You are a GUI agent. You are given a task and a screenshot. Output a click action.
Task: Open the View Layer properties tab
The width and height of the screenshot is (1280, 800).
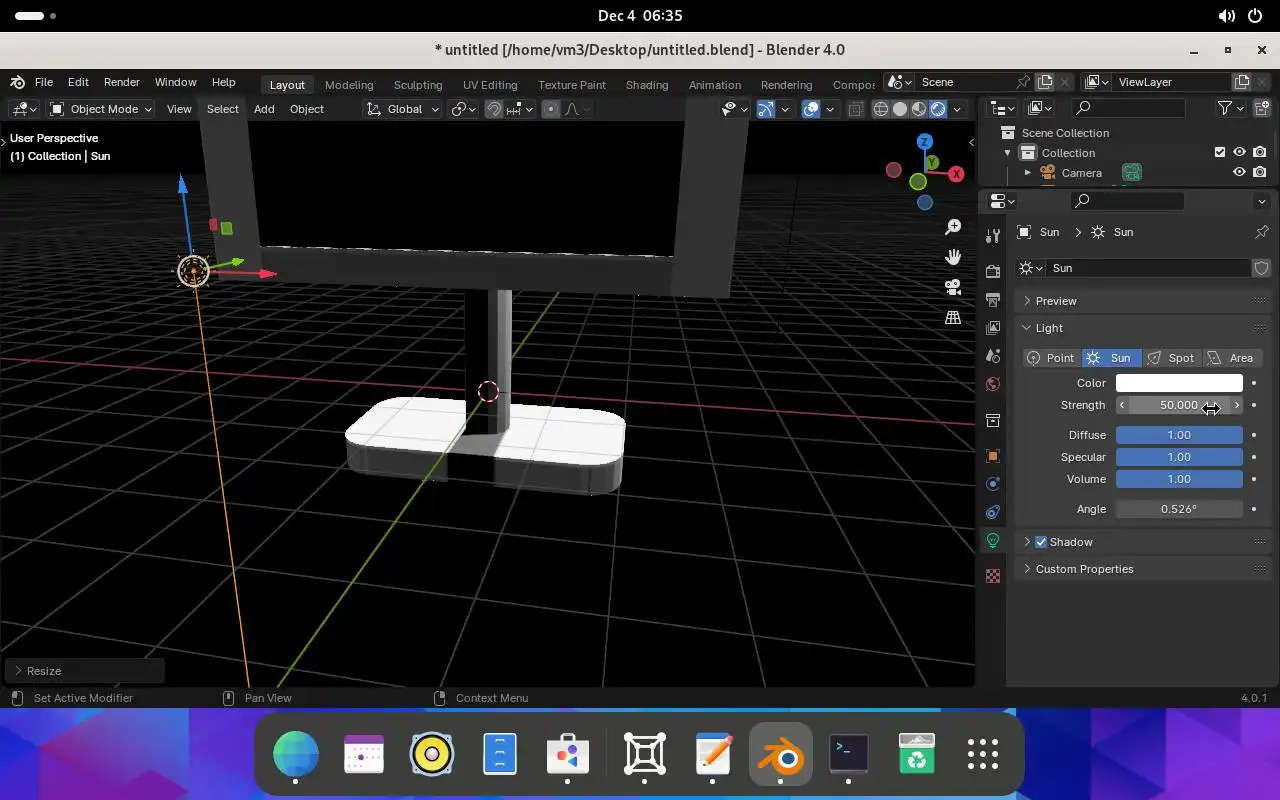click(992, 327)
